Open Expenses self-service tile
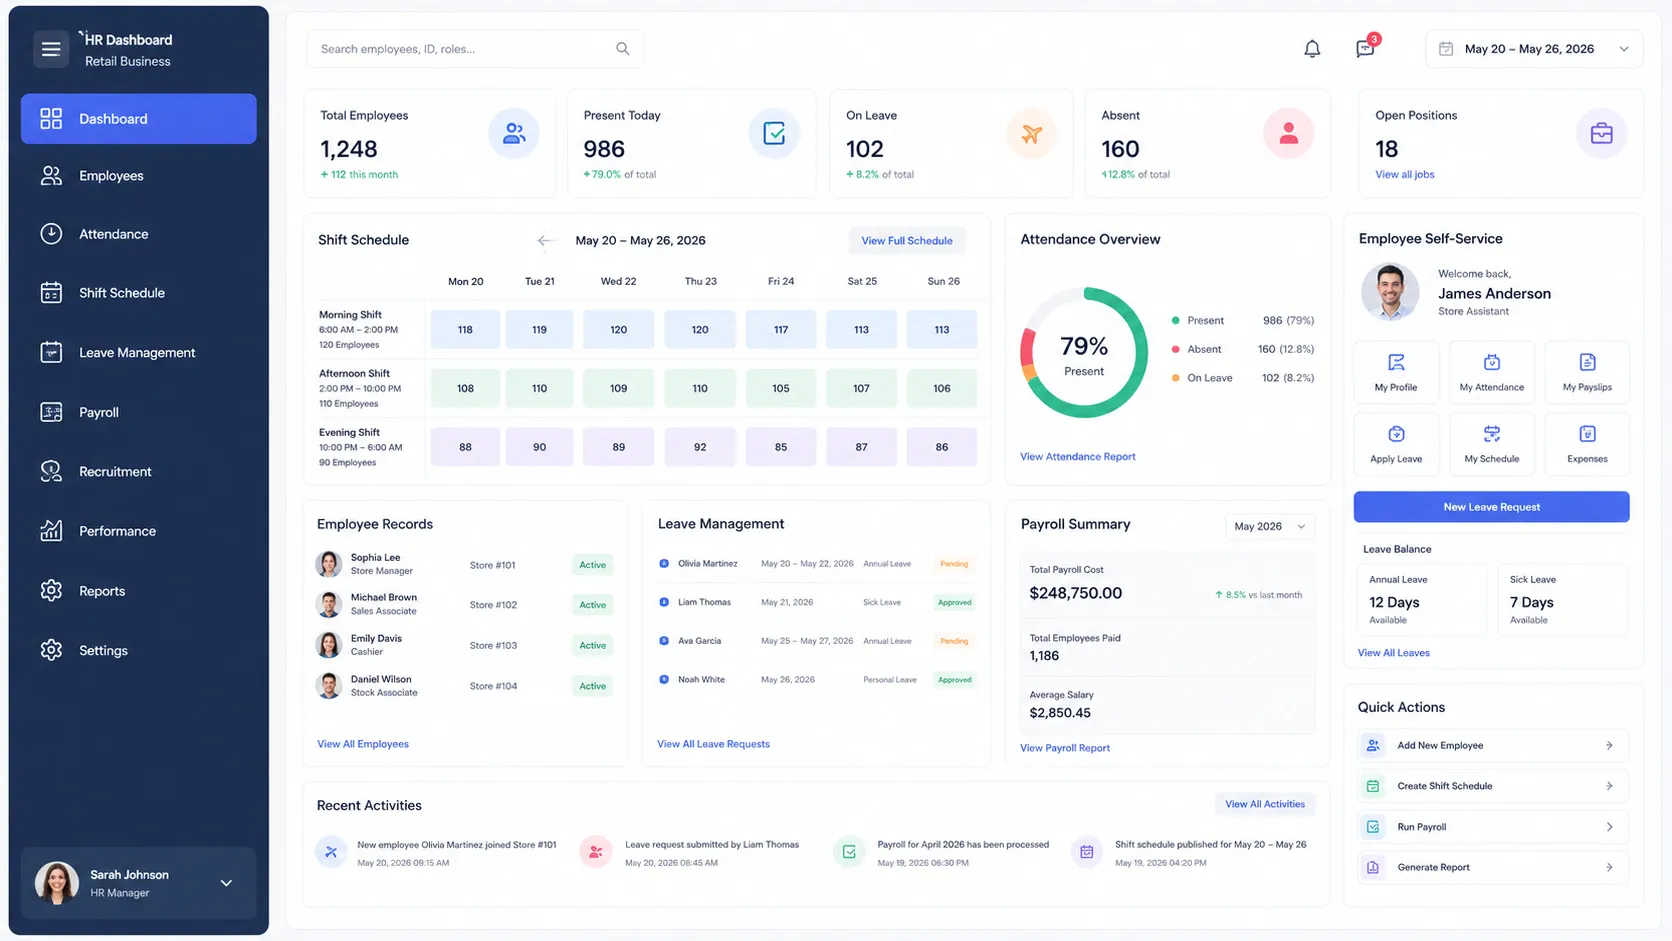 1587,444
